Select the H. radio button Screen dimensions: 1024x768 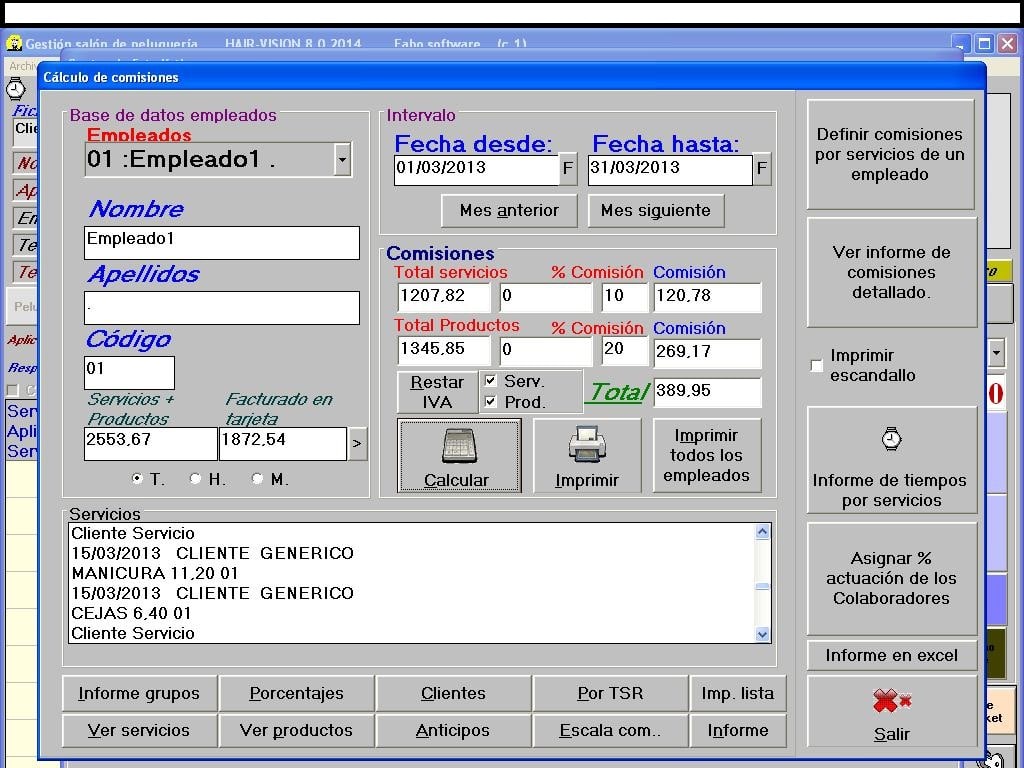pyautogui.click(x=196, y=479)
